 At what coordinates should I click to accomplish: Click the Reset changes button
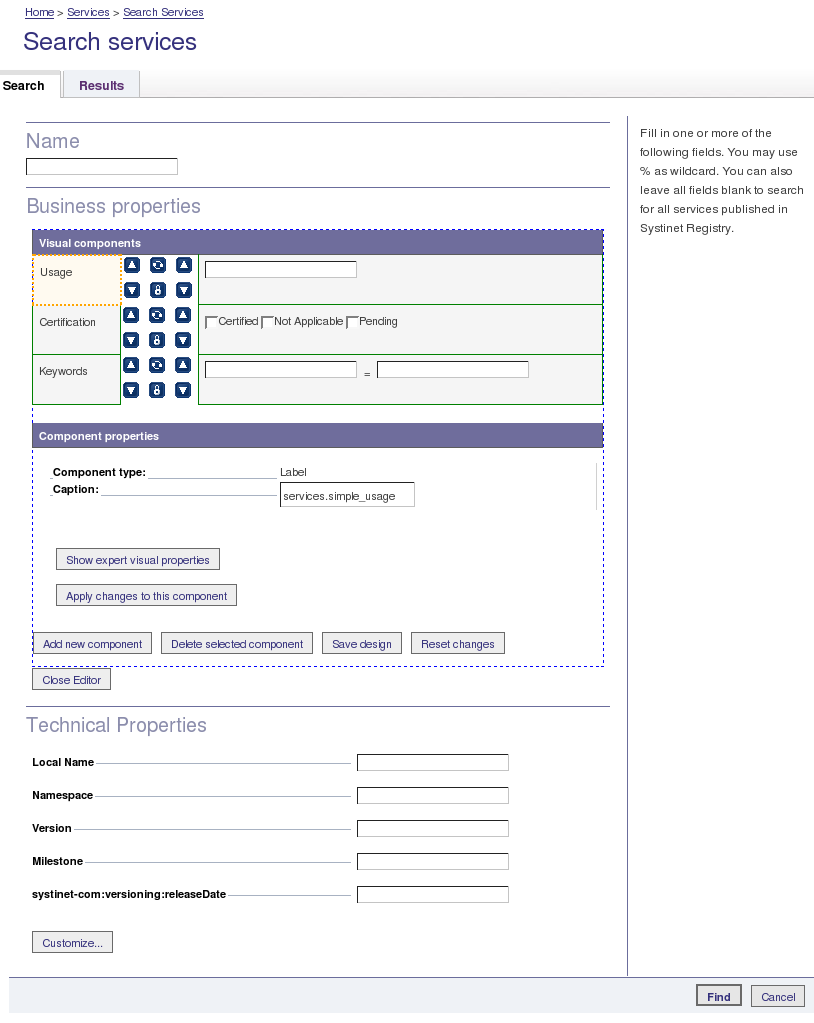pyautogui.click(x=457, y=643)
